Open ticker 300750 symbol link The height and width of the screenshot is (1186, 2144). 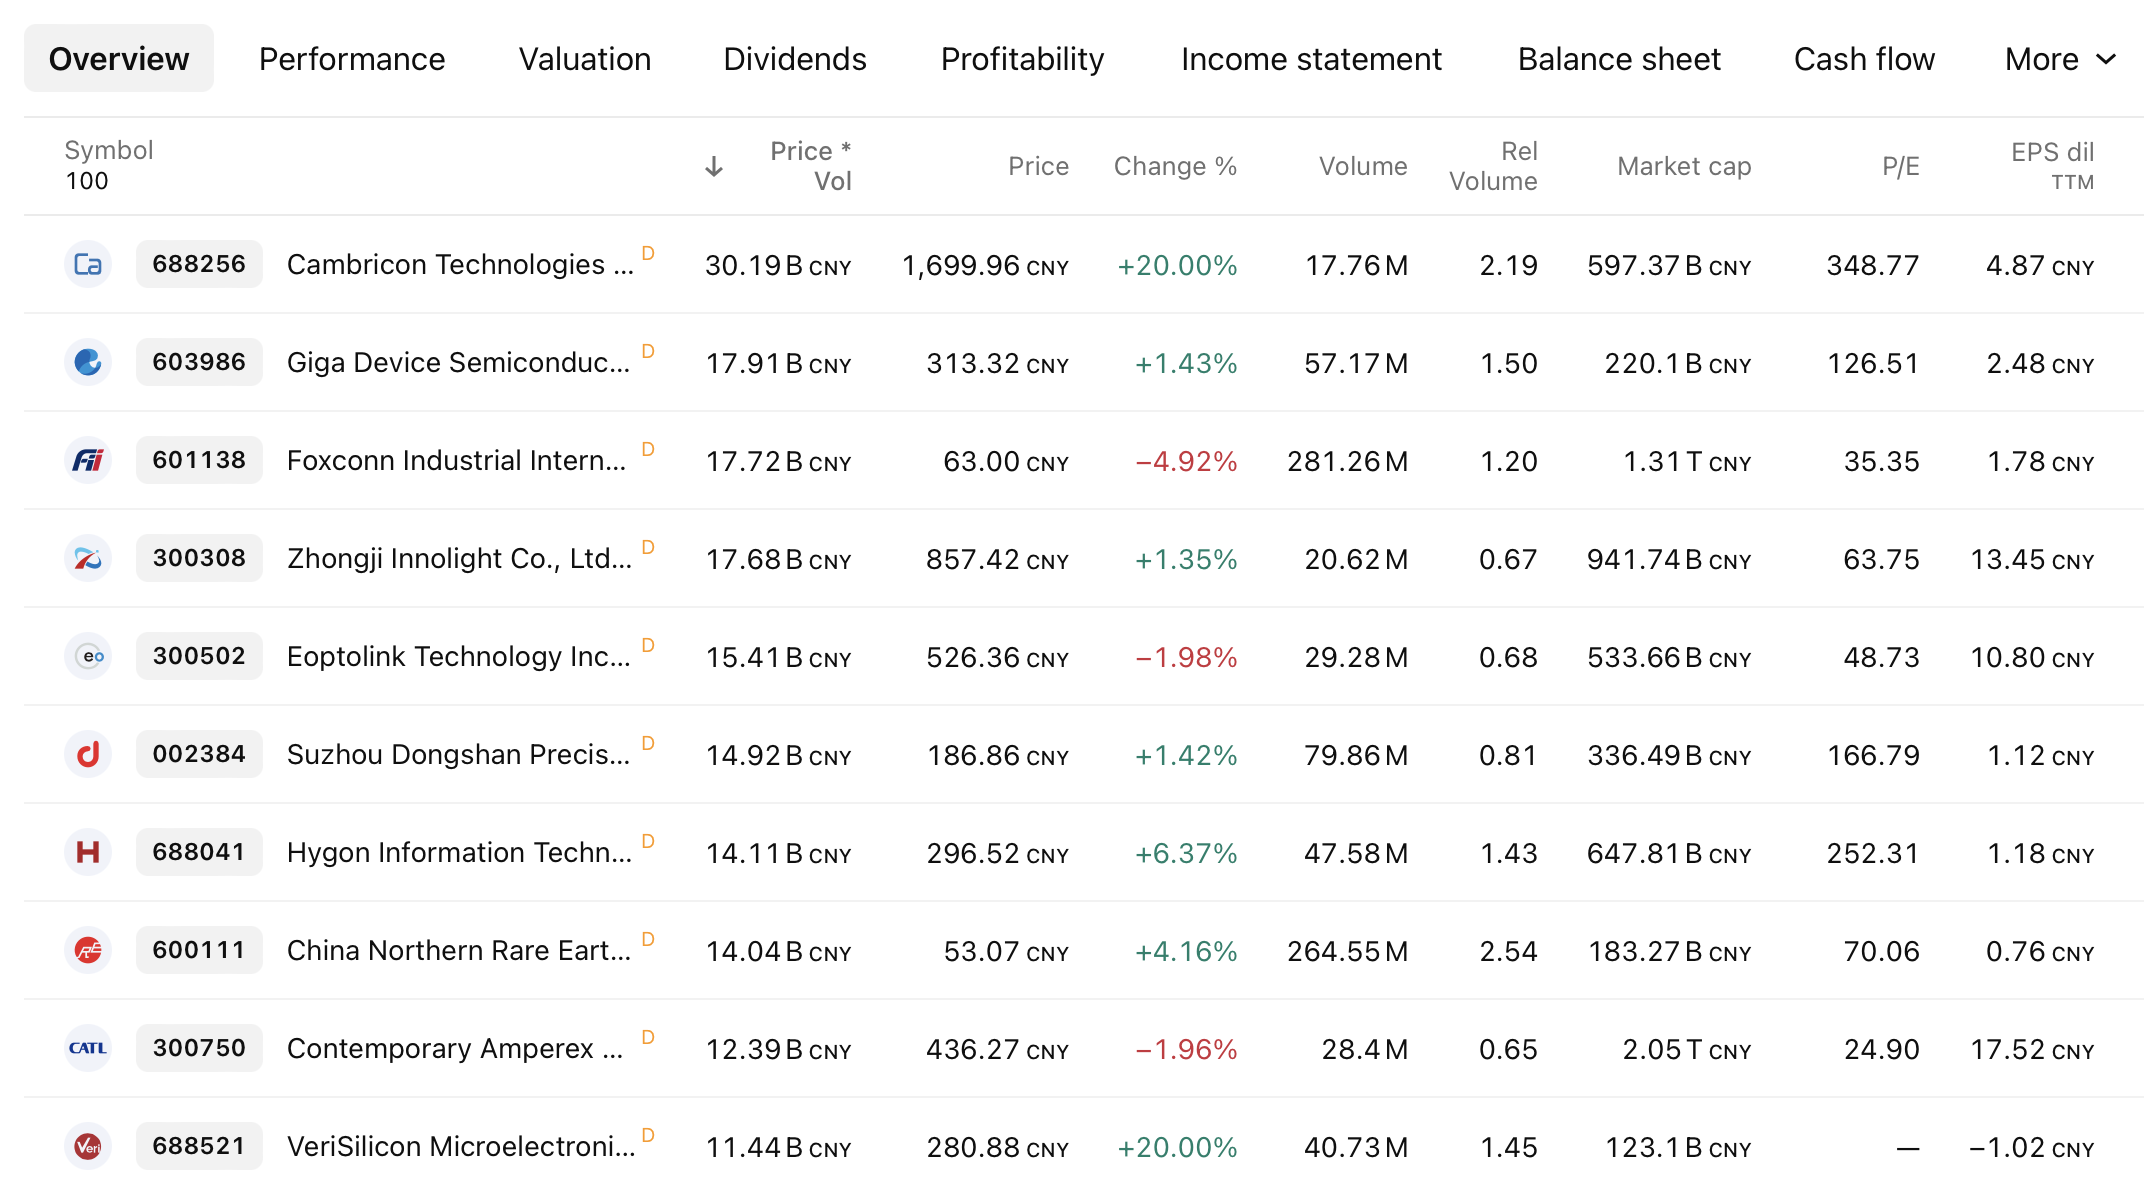pyautogui.click(x=199, y=1048)
